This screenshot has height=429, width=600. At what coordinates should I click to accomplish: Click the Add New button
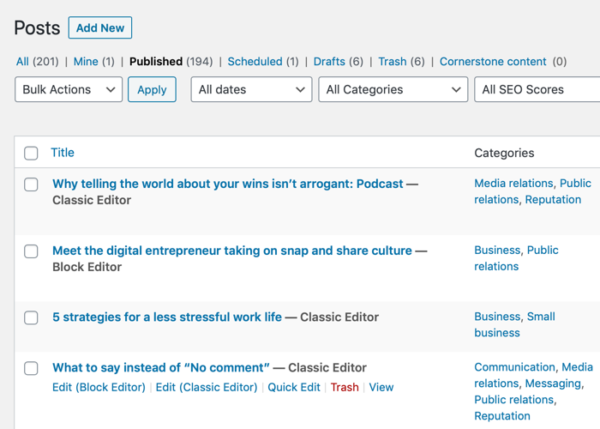pos(100,28)
